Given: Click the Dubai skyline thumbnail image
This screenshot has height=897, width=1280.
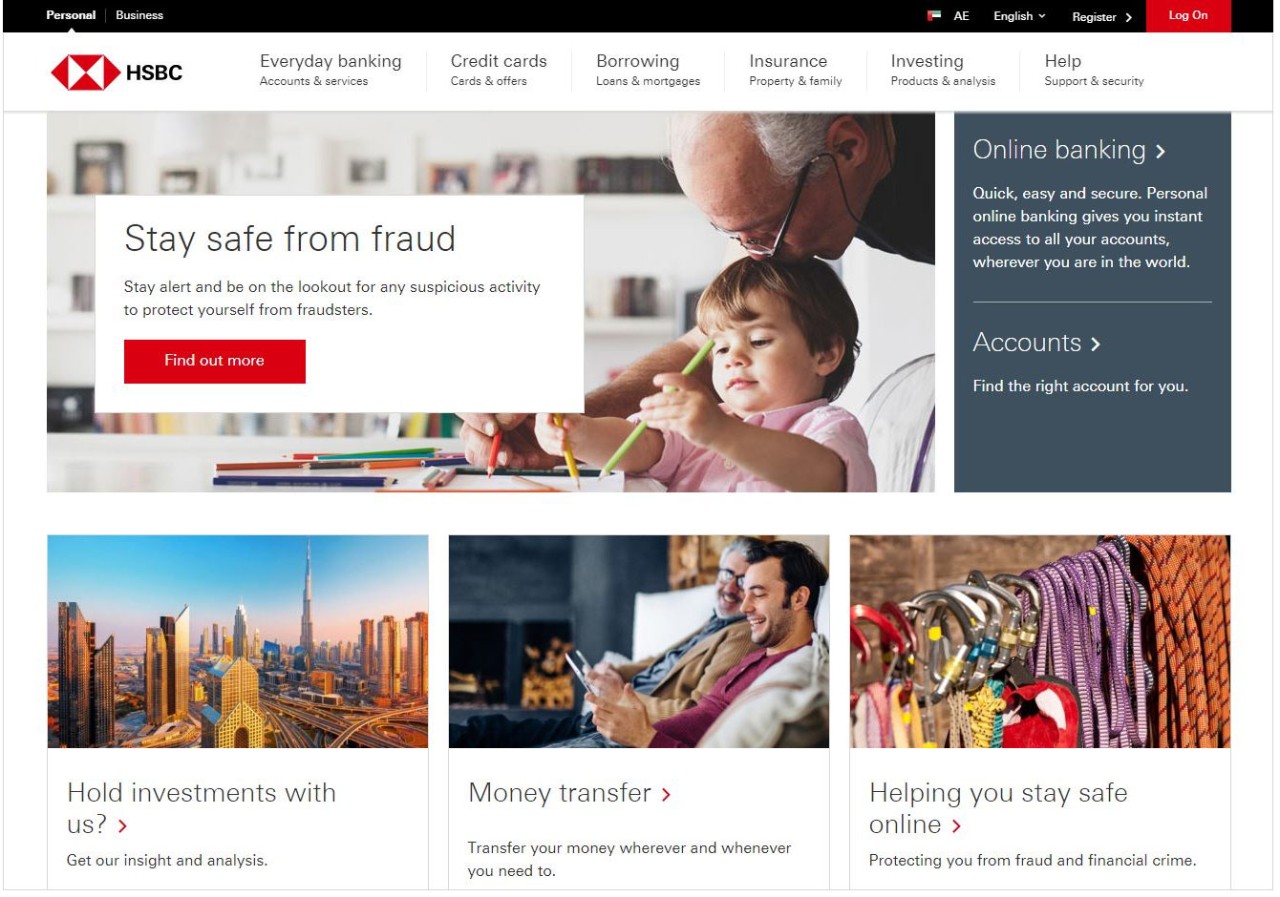Looking at the screenshot, I should click(x=238, y=641).
